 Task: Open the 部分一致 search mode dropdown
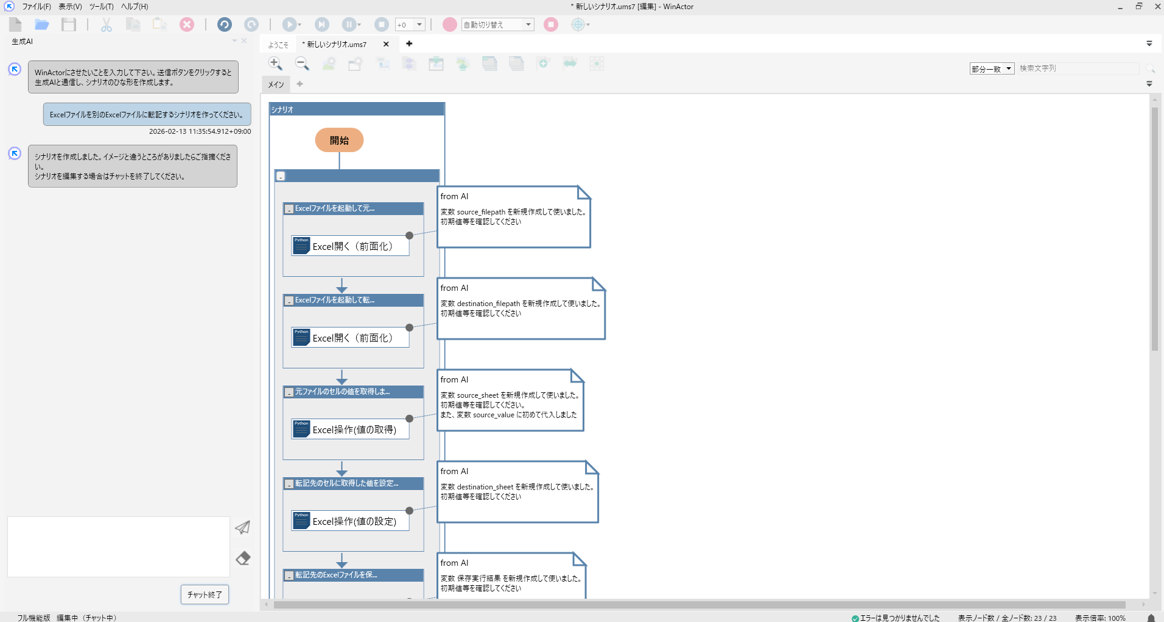pos(991,69)
